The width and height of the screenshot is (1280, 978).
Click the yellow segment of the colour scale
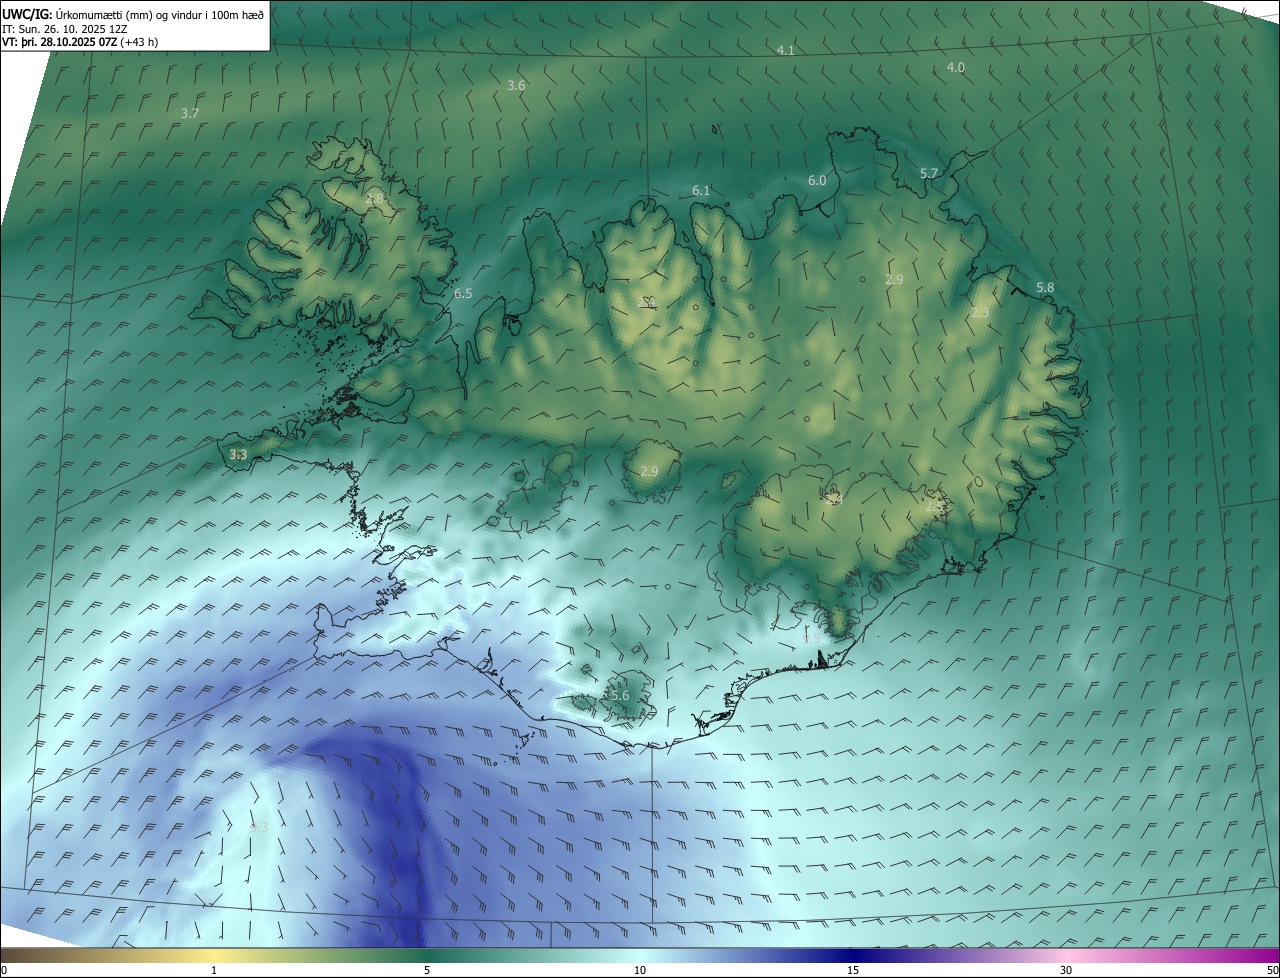pos(215,956)
